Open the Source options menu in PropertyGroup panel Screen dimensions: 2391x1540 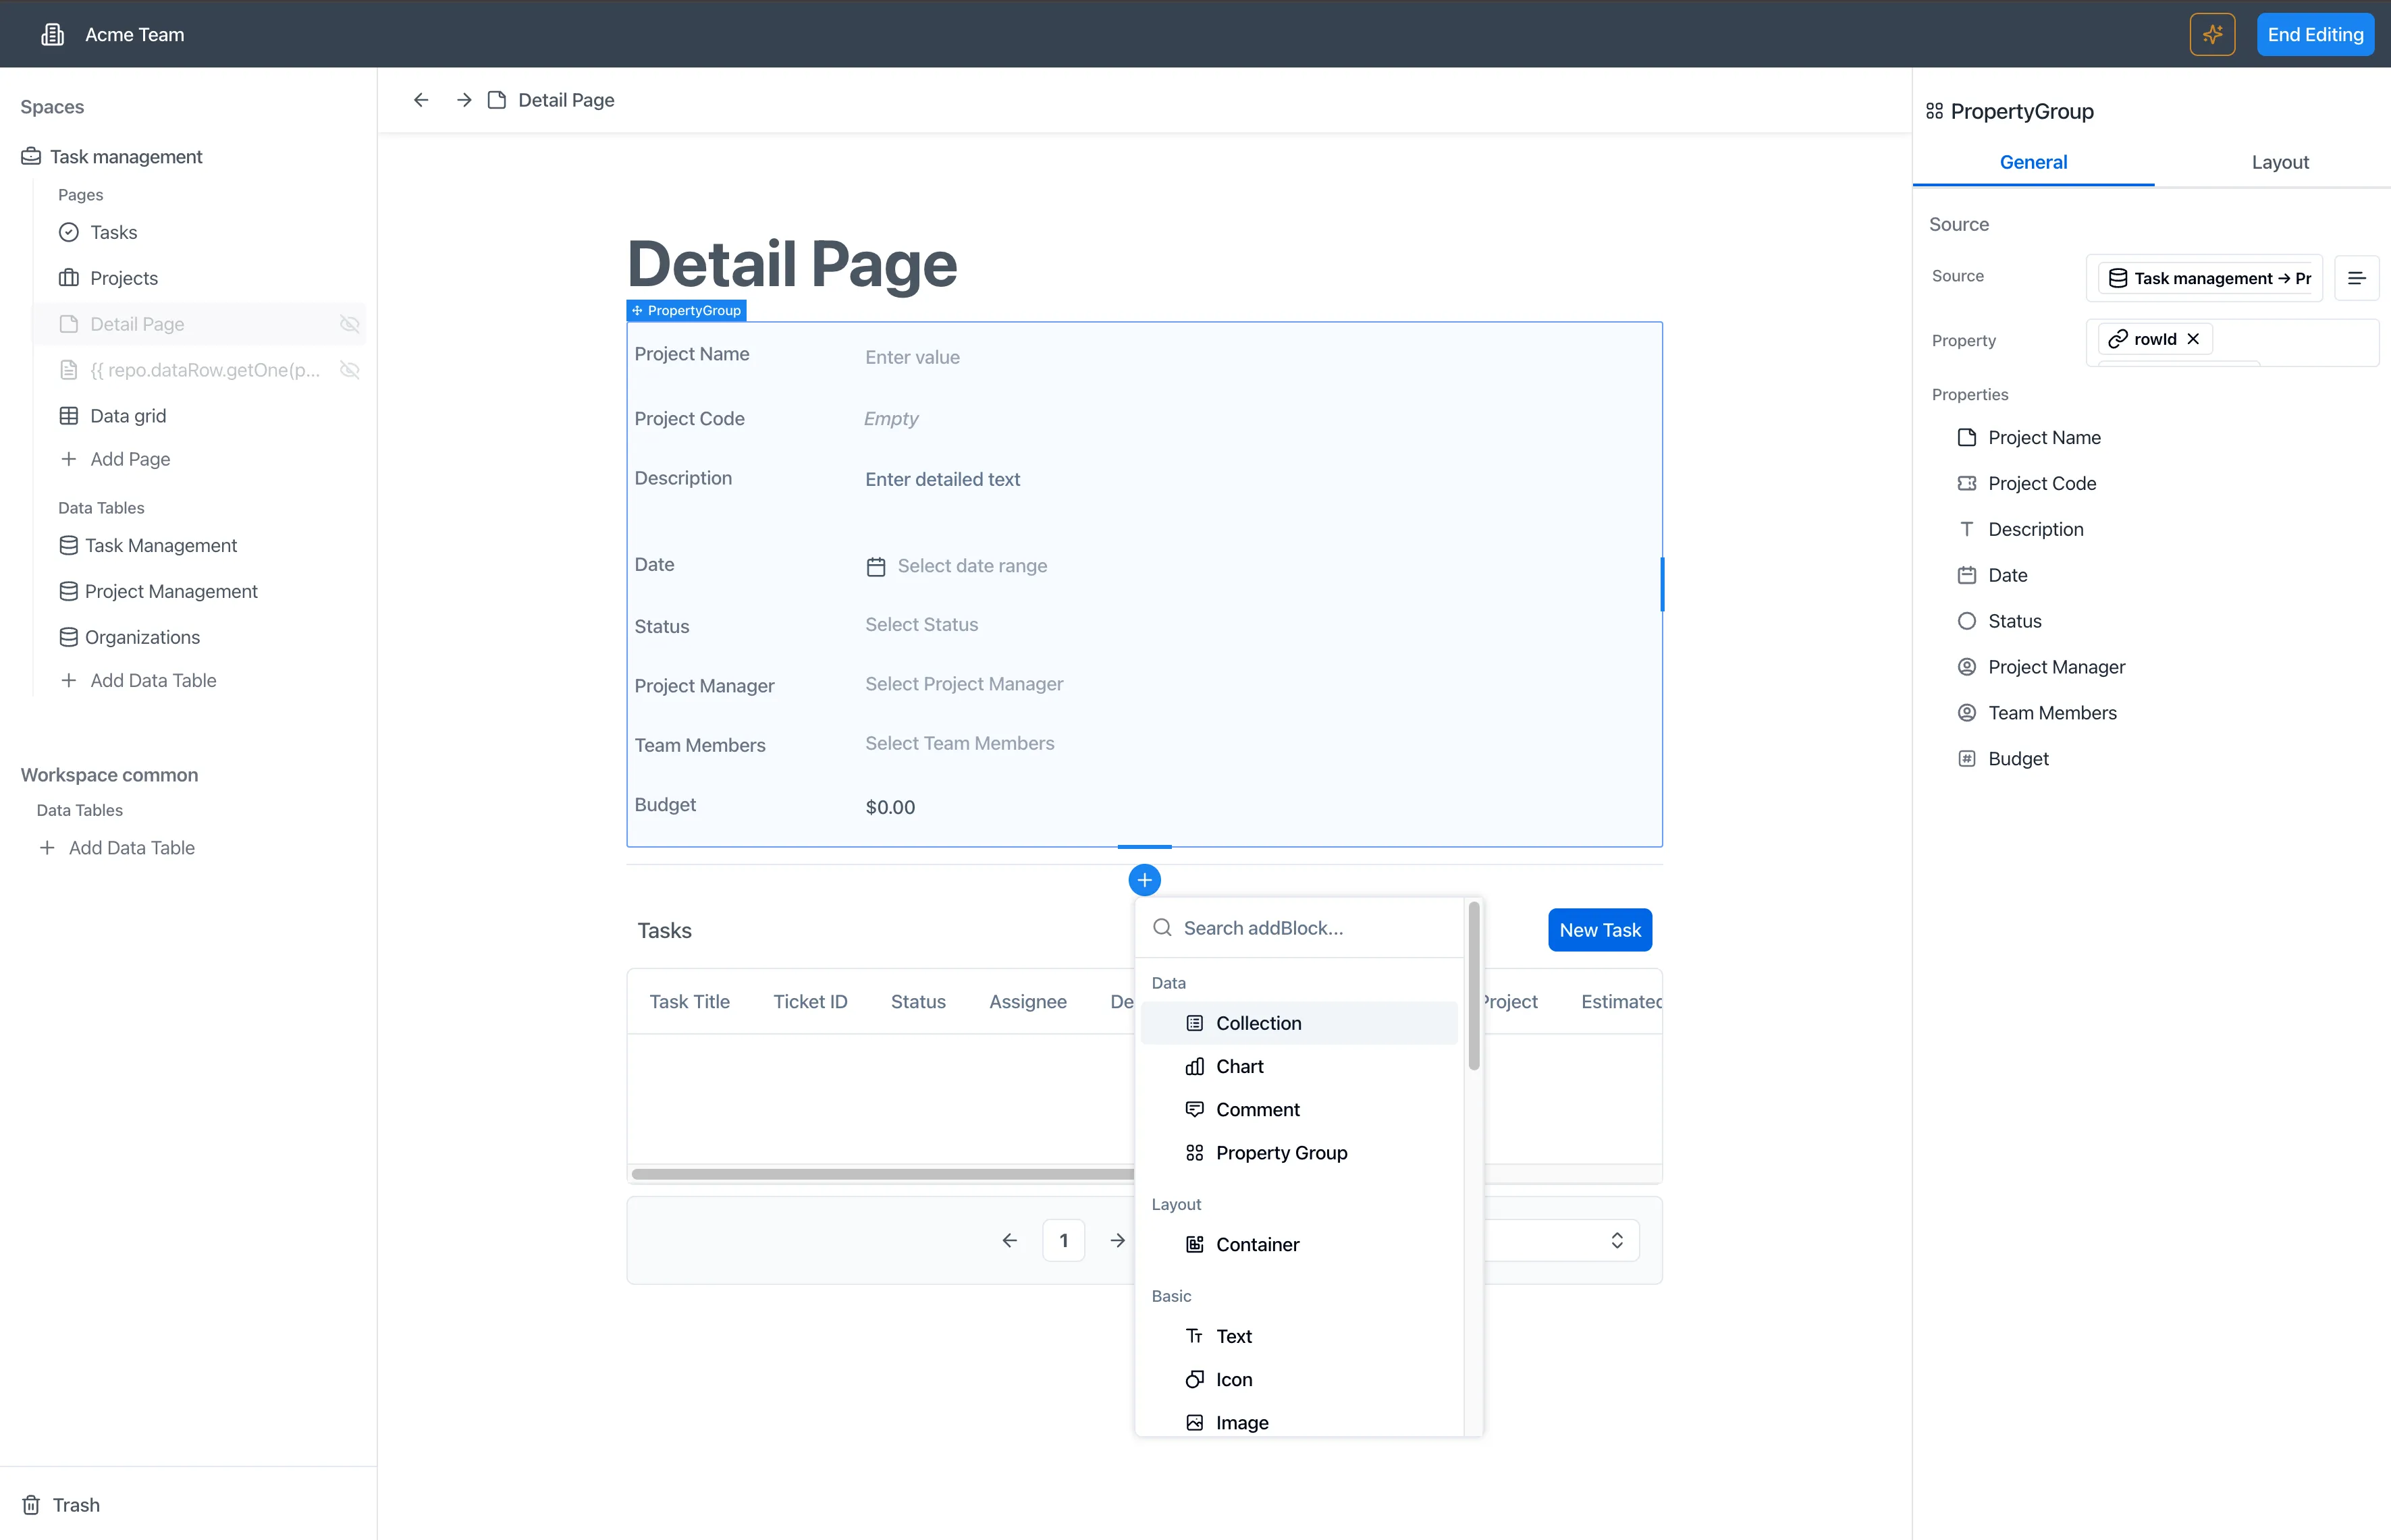coord(2357,277)
